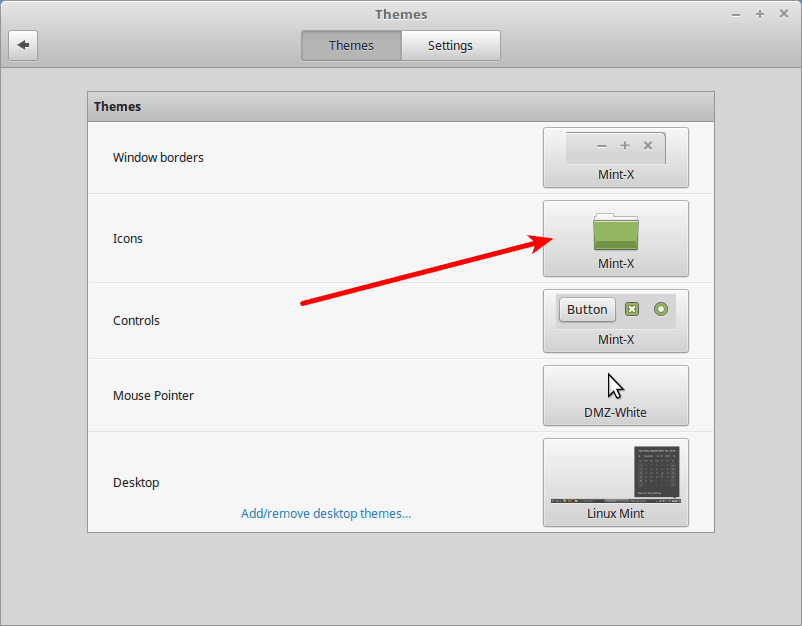Open the DMZ-White mouse pointer selector
802x626 pixels.
point(615,395)
